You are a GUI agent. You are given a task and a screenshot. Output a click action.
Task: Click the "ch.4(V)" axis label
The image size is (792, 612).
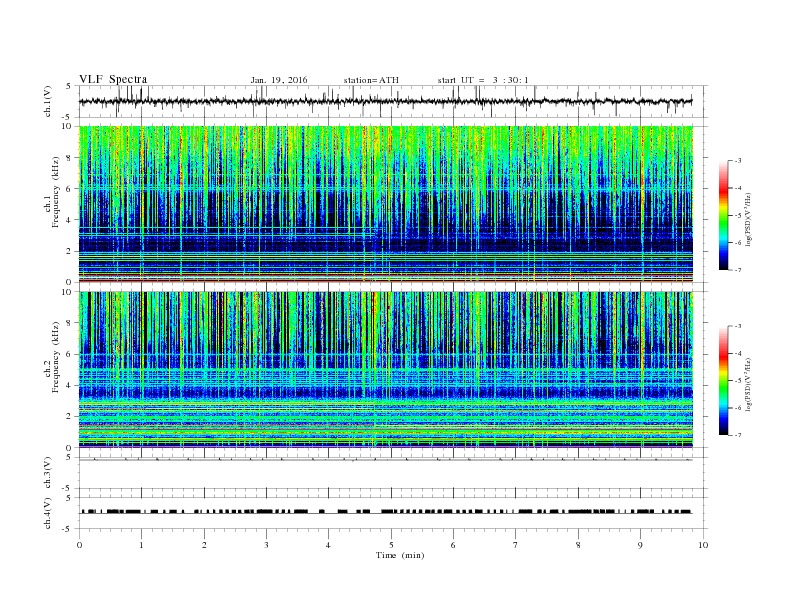click(x=48, y=513)
